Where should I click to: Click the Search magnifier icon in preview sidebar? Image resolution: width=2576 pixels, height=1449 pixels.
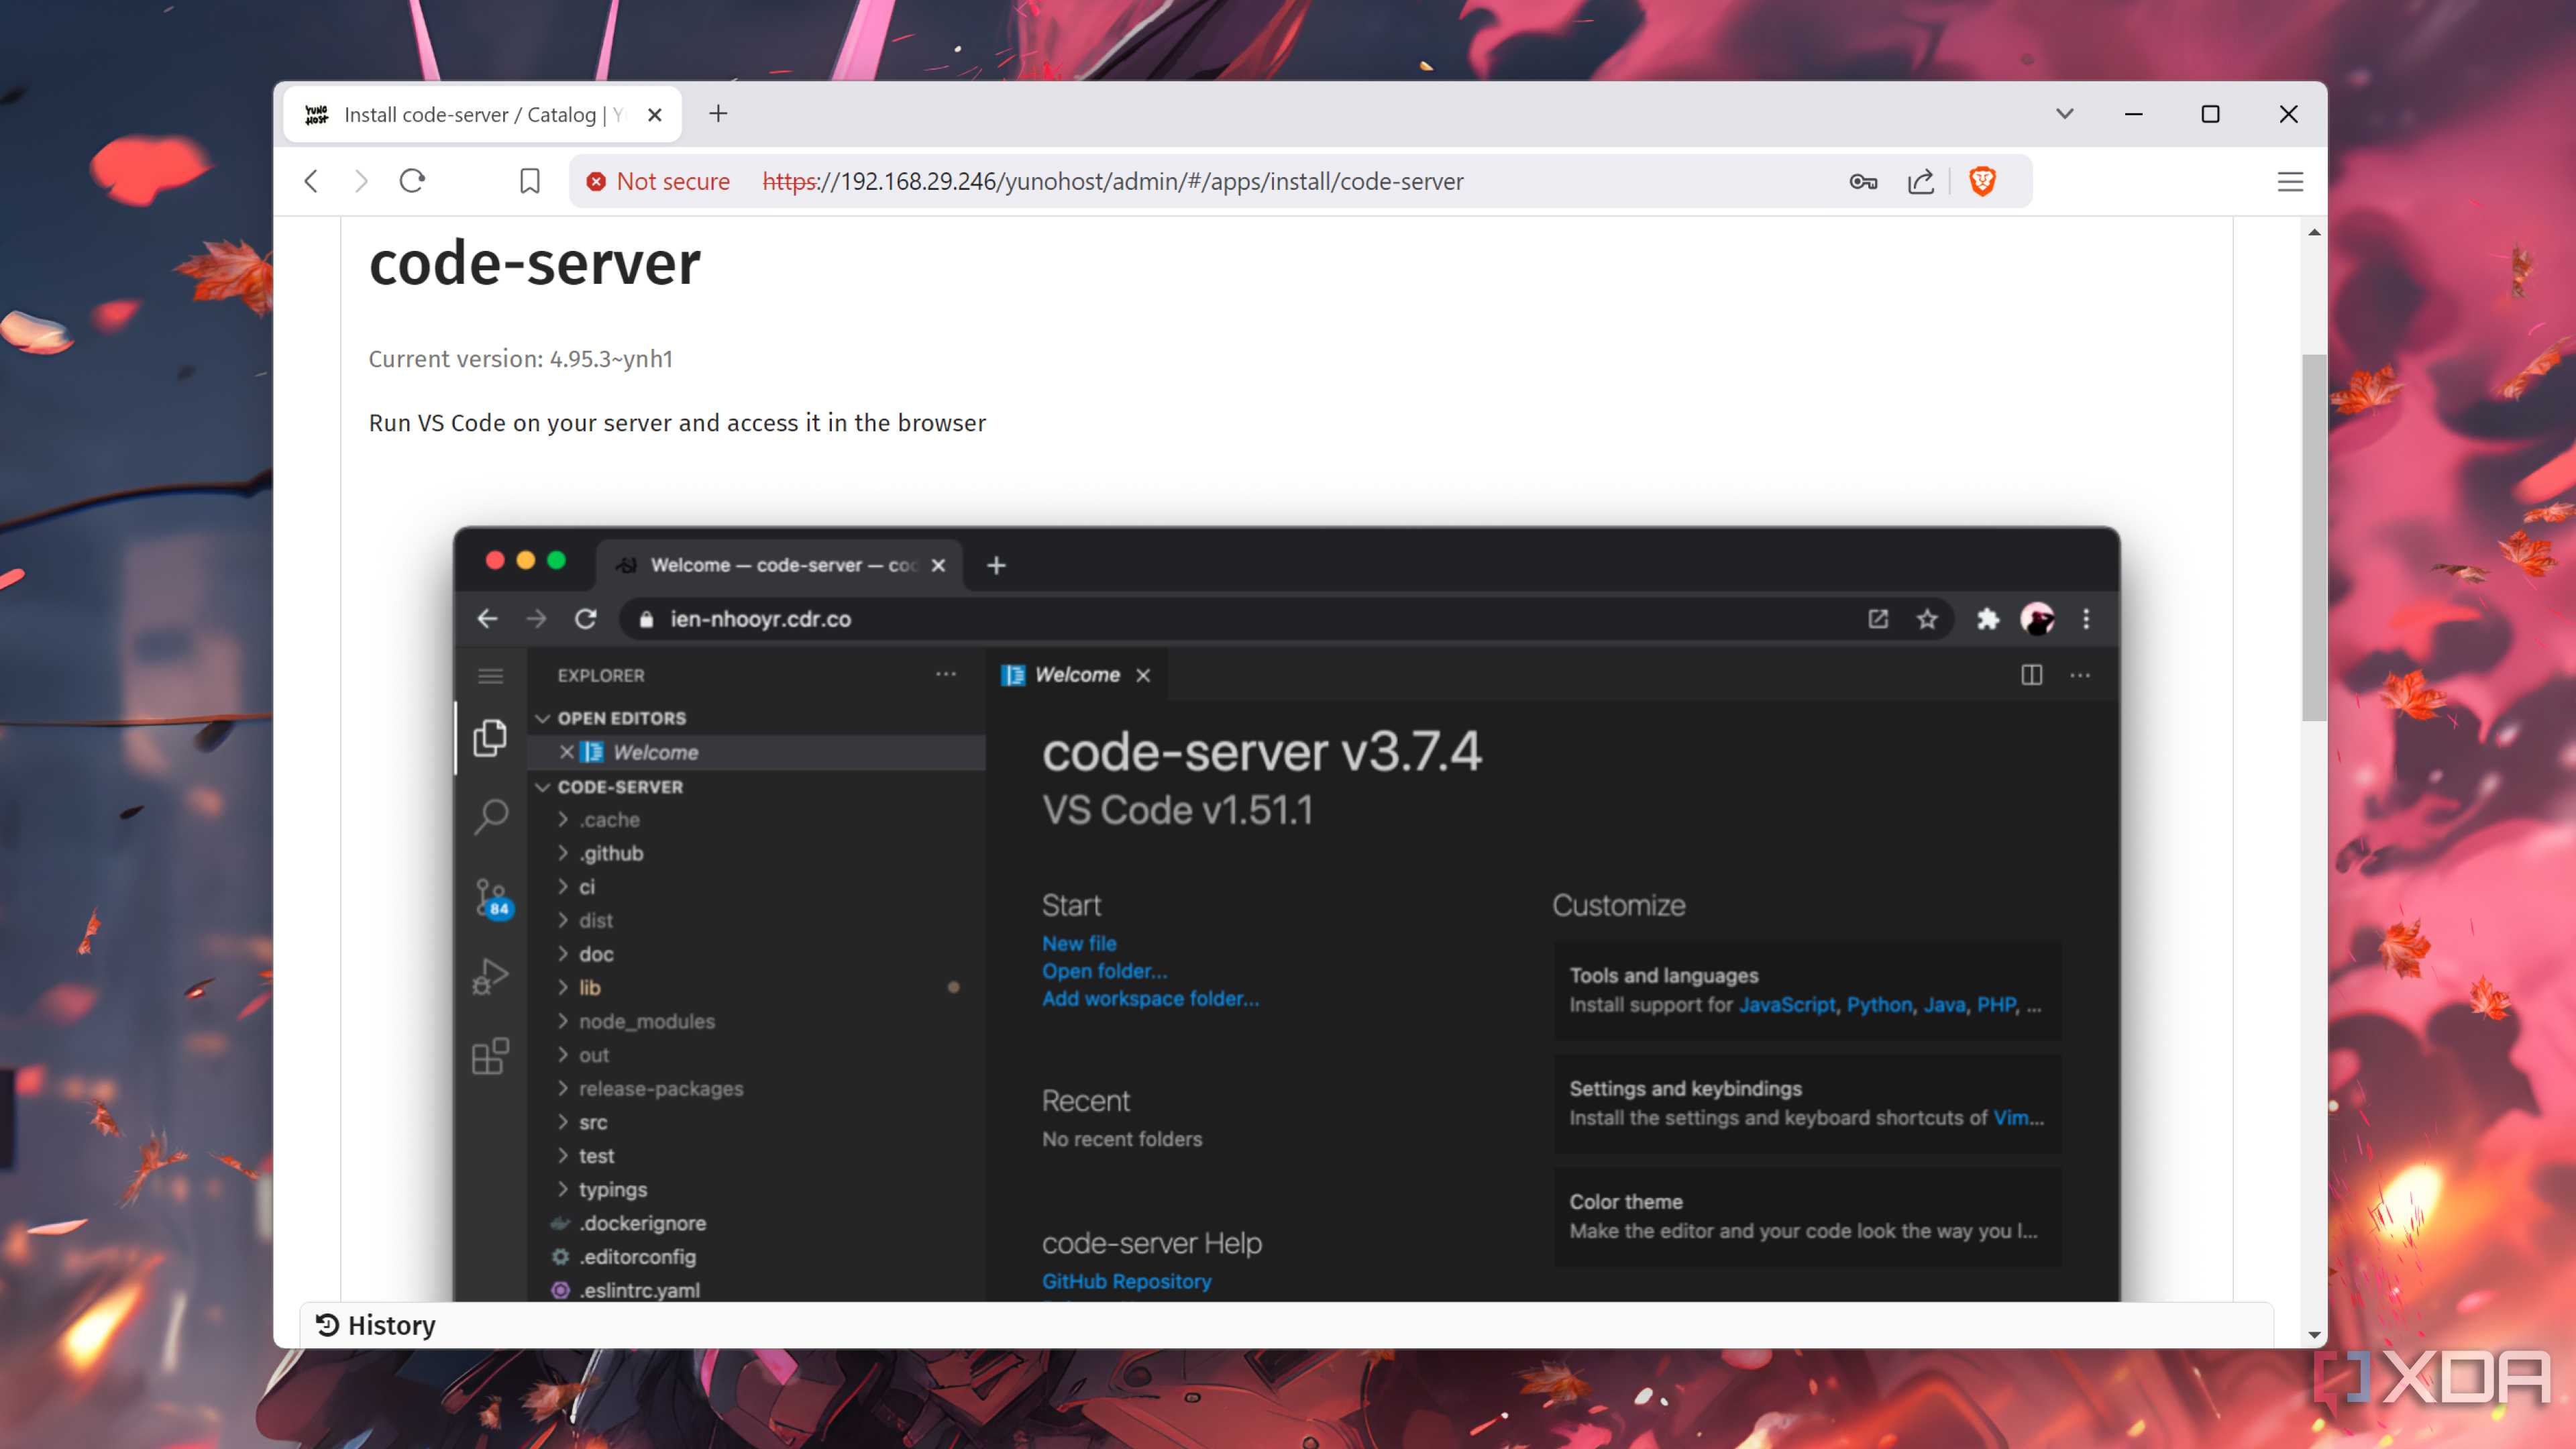(490, 816)
